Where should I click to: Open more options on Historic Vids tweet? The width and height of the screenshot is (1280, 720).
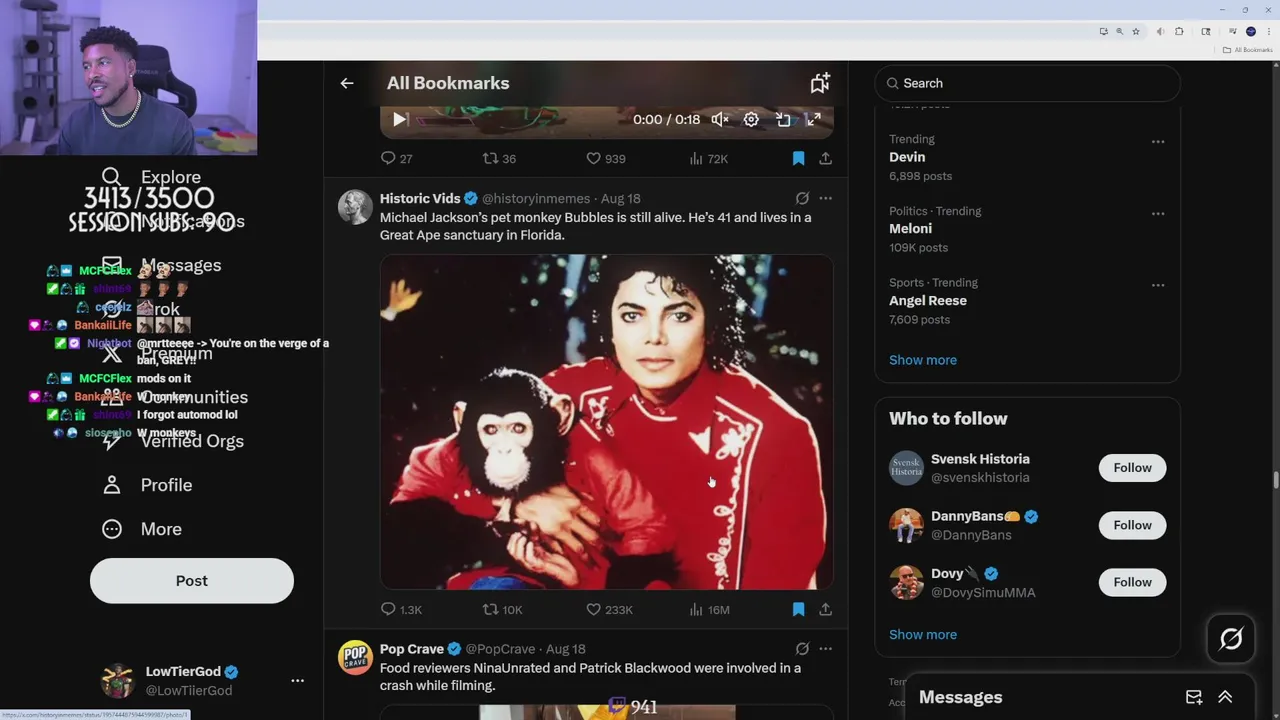(x=825, y=198)
